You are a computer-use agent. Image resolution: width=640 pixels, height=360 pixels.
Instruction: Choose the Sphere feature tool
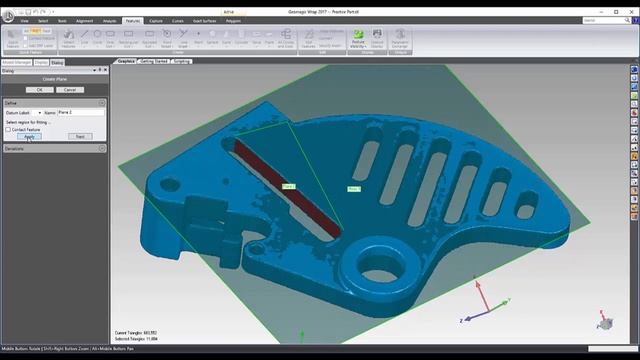(212, 39)
